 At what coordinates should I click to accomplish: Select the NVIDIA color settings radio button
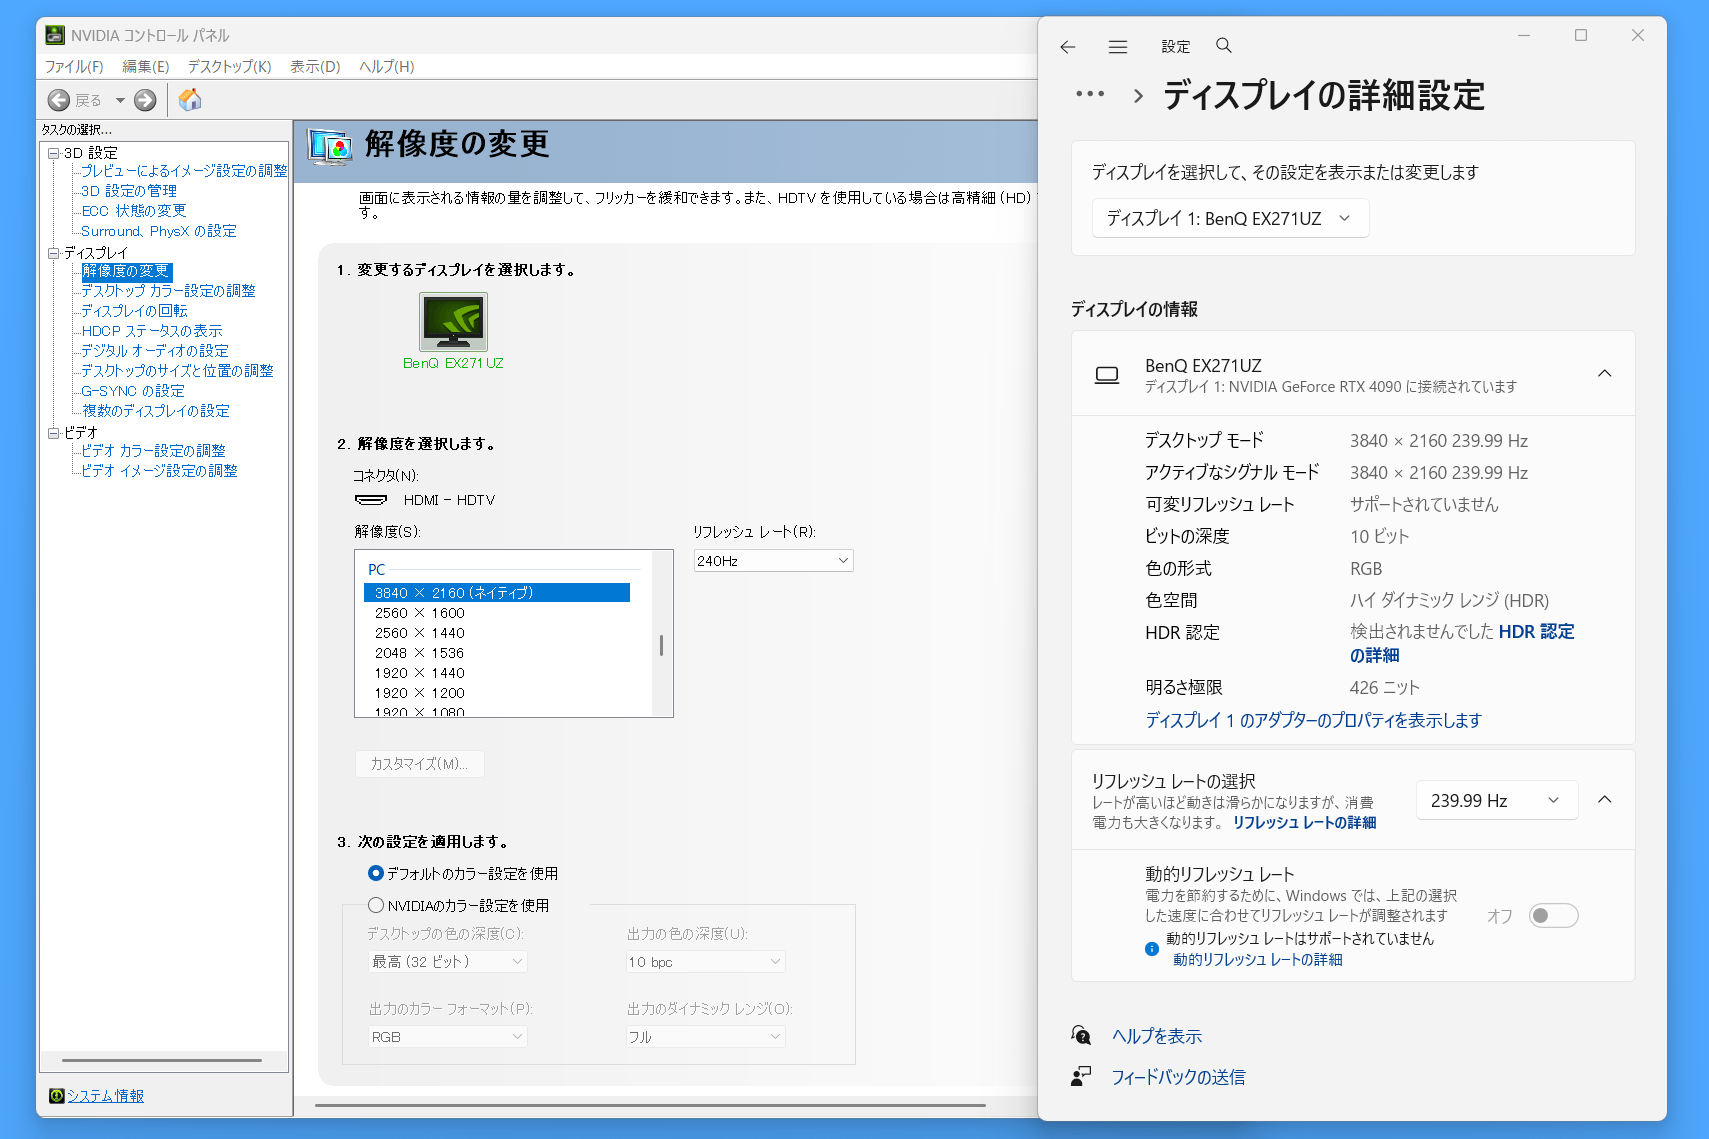376,905
